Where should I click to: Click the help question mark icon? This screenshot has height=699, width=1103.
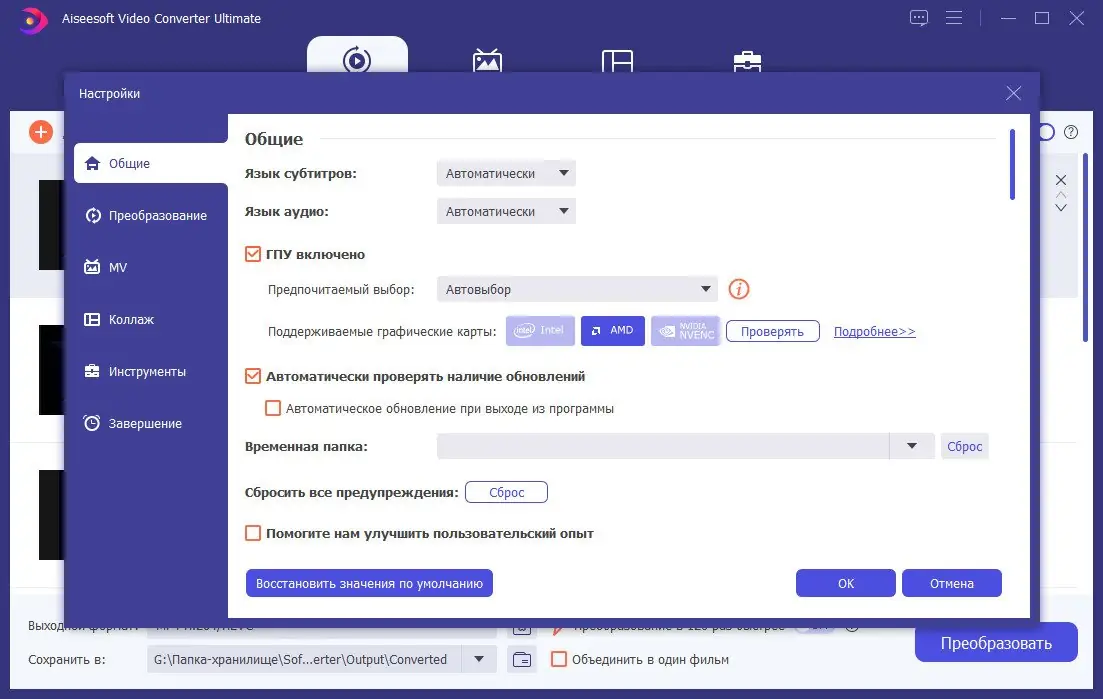(x=1071, y=132)
